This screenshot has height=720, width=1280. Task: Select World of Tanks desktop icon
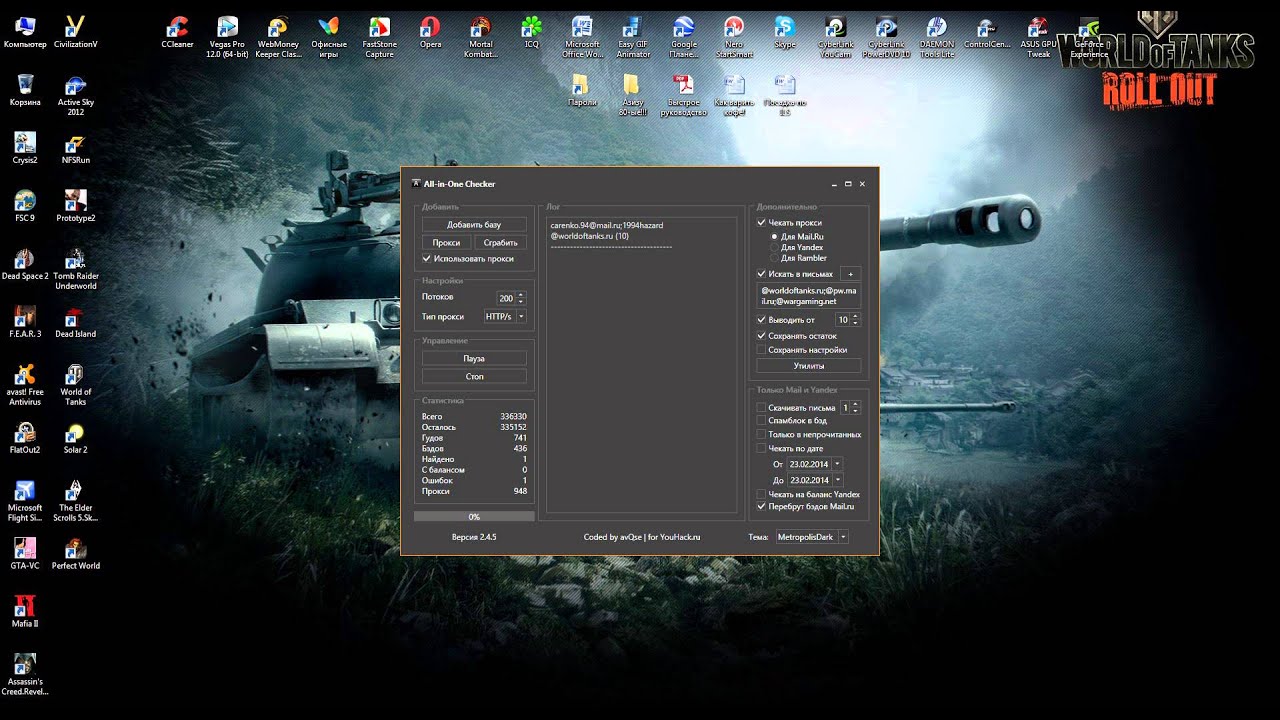pos(75,385)
